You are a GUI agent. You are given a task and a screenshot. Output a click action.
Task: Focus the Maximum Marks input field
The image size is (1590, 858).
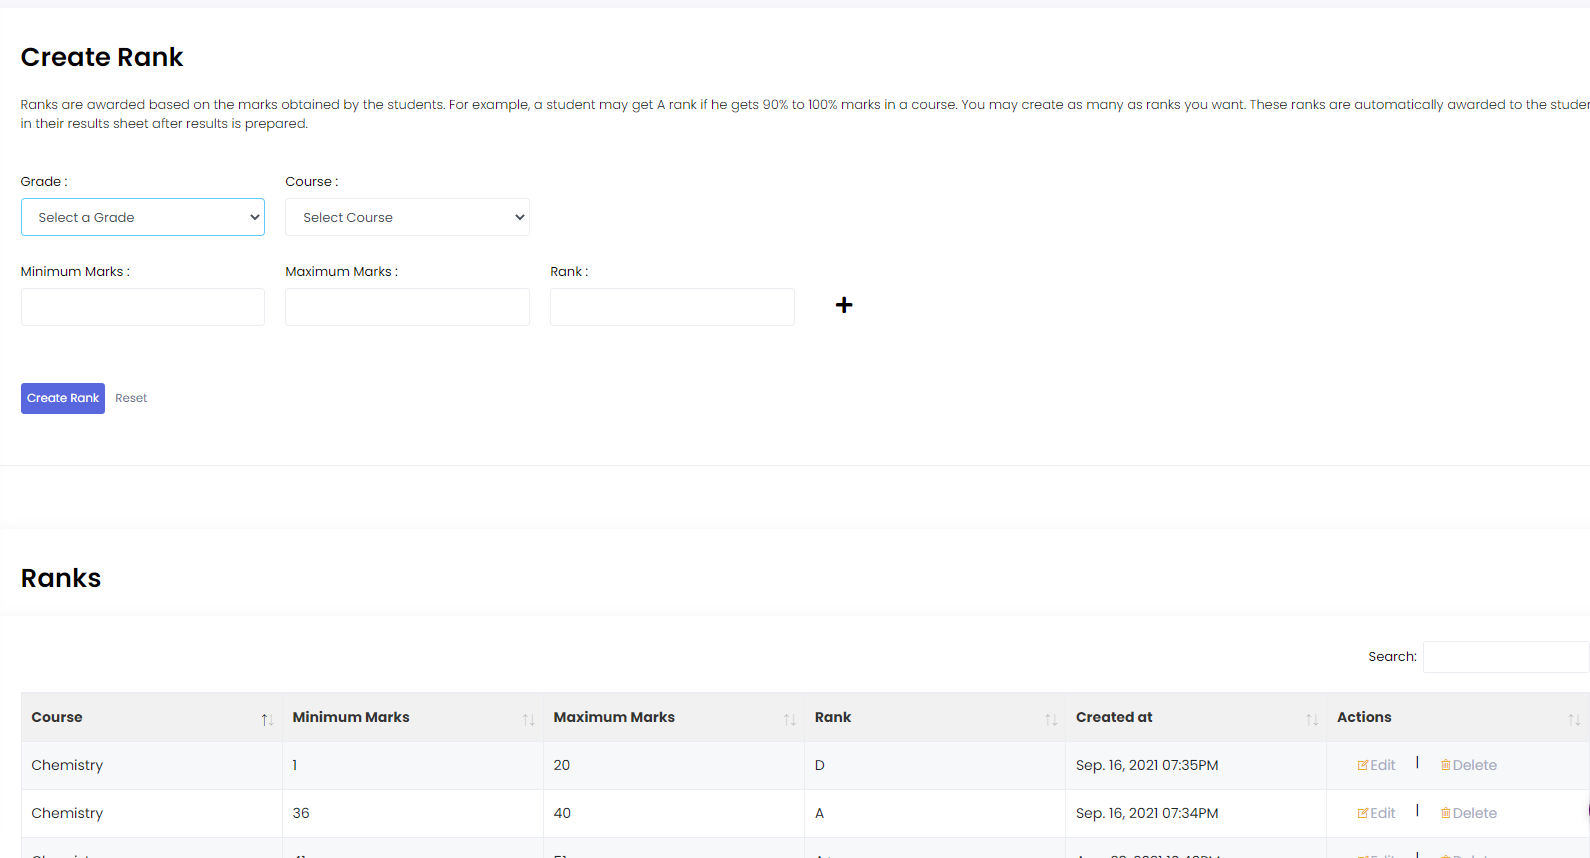[407, 307]
